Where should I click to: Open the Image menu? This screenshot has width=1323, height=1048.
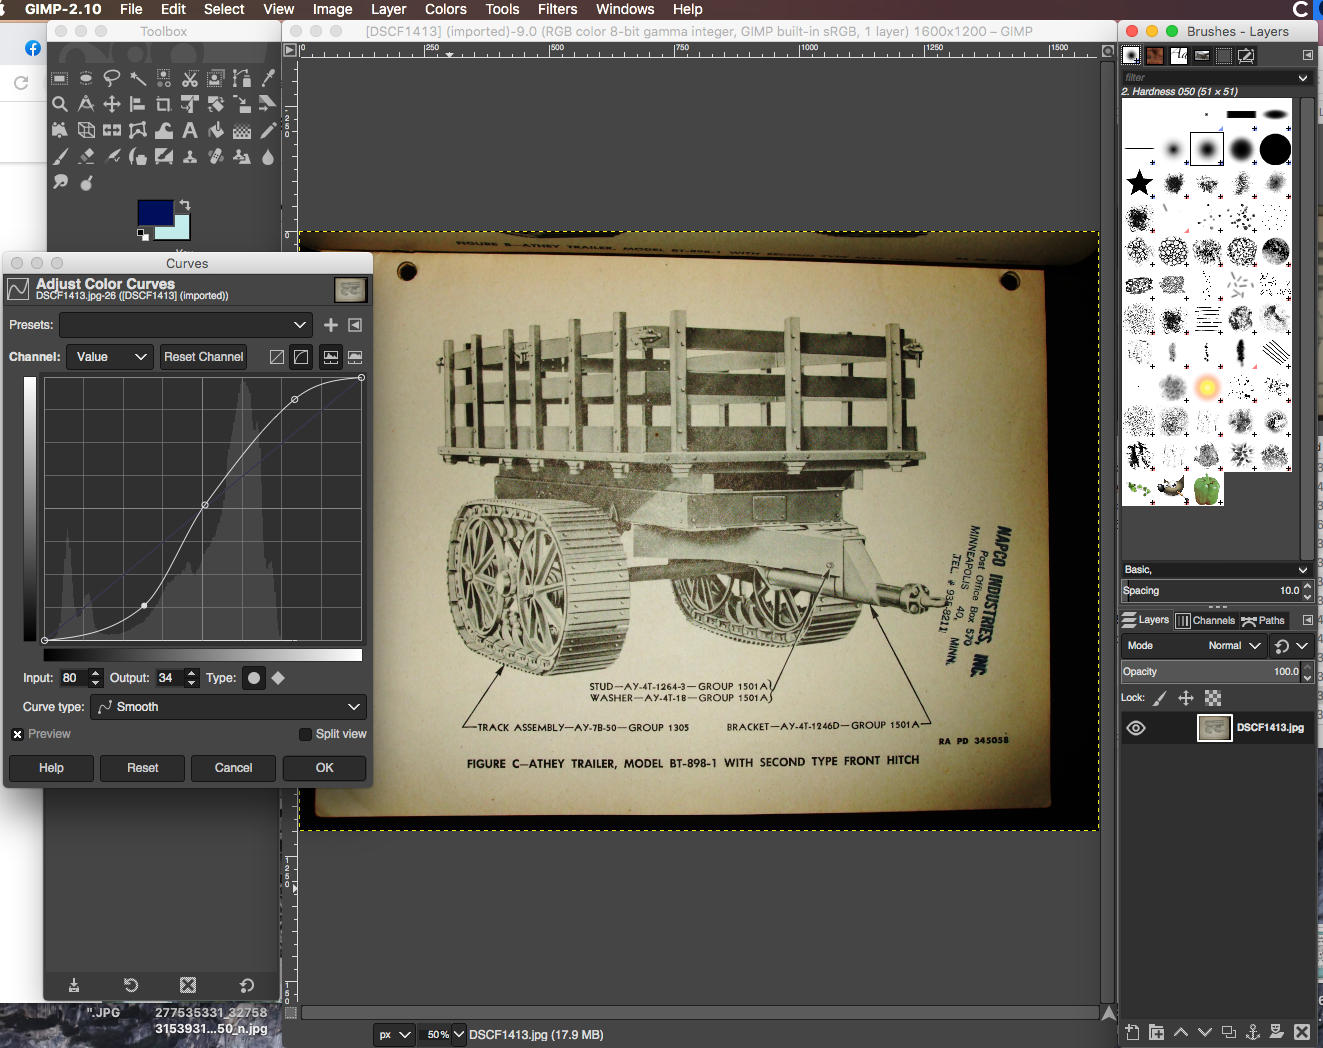coord(332,9)
